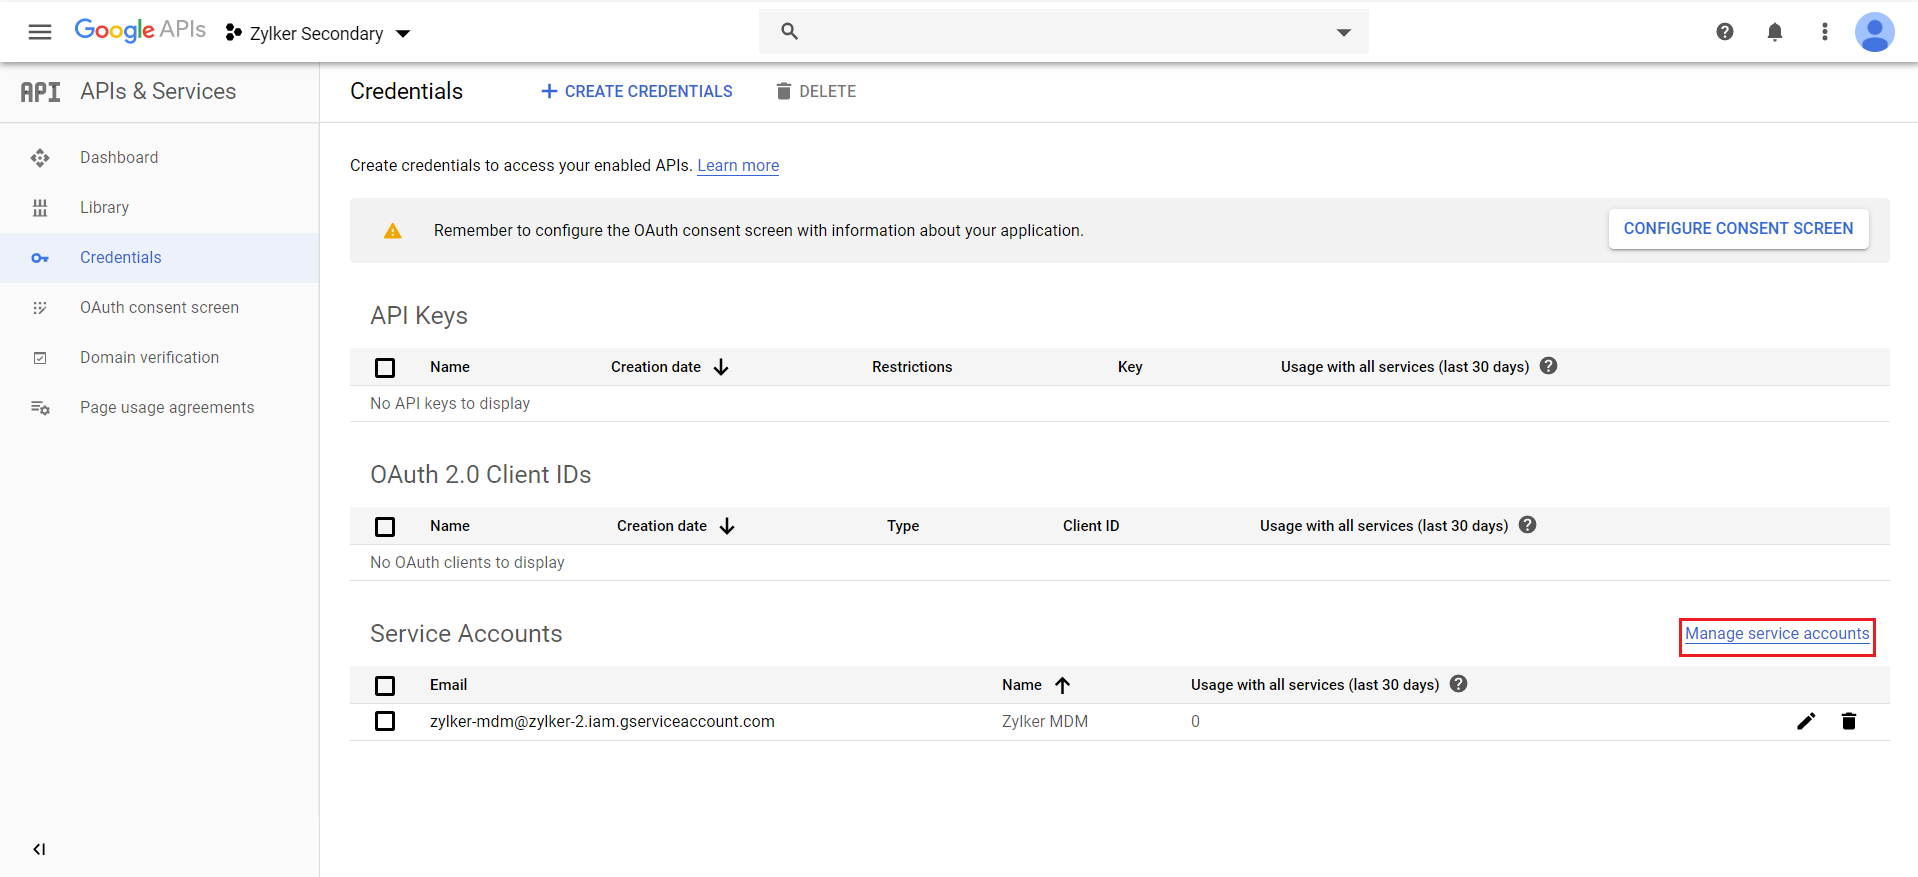Sort API Keys by creation date
Viewport: 1918px width, 877px height.
[668, 367]
